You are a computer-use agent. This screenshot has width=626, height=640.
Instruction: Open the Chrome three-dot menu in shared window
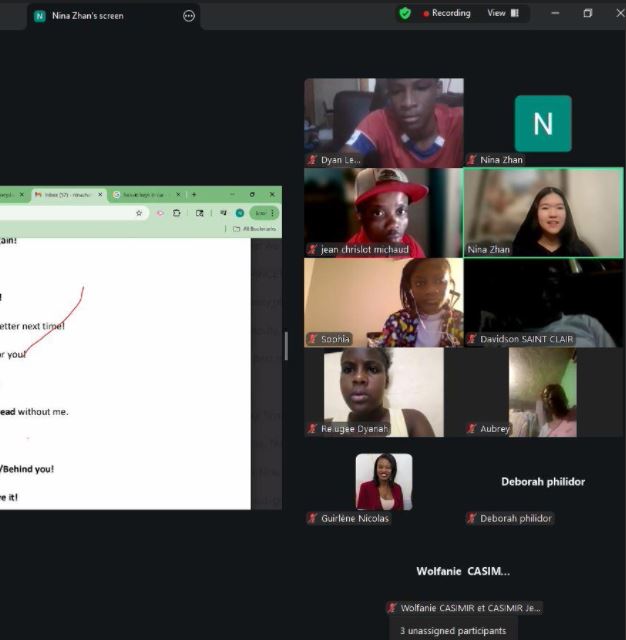point(272,213)
